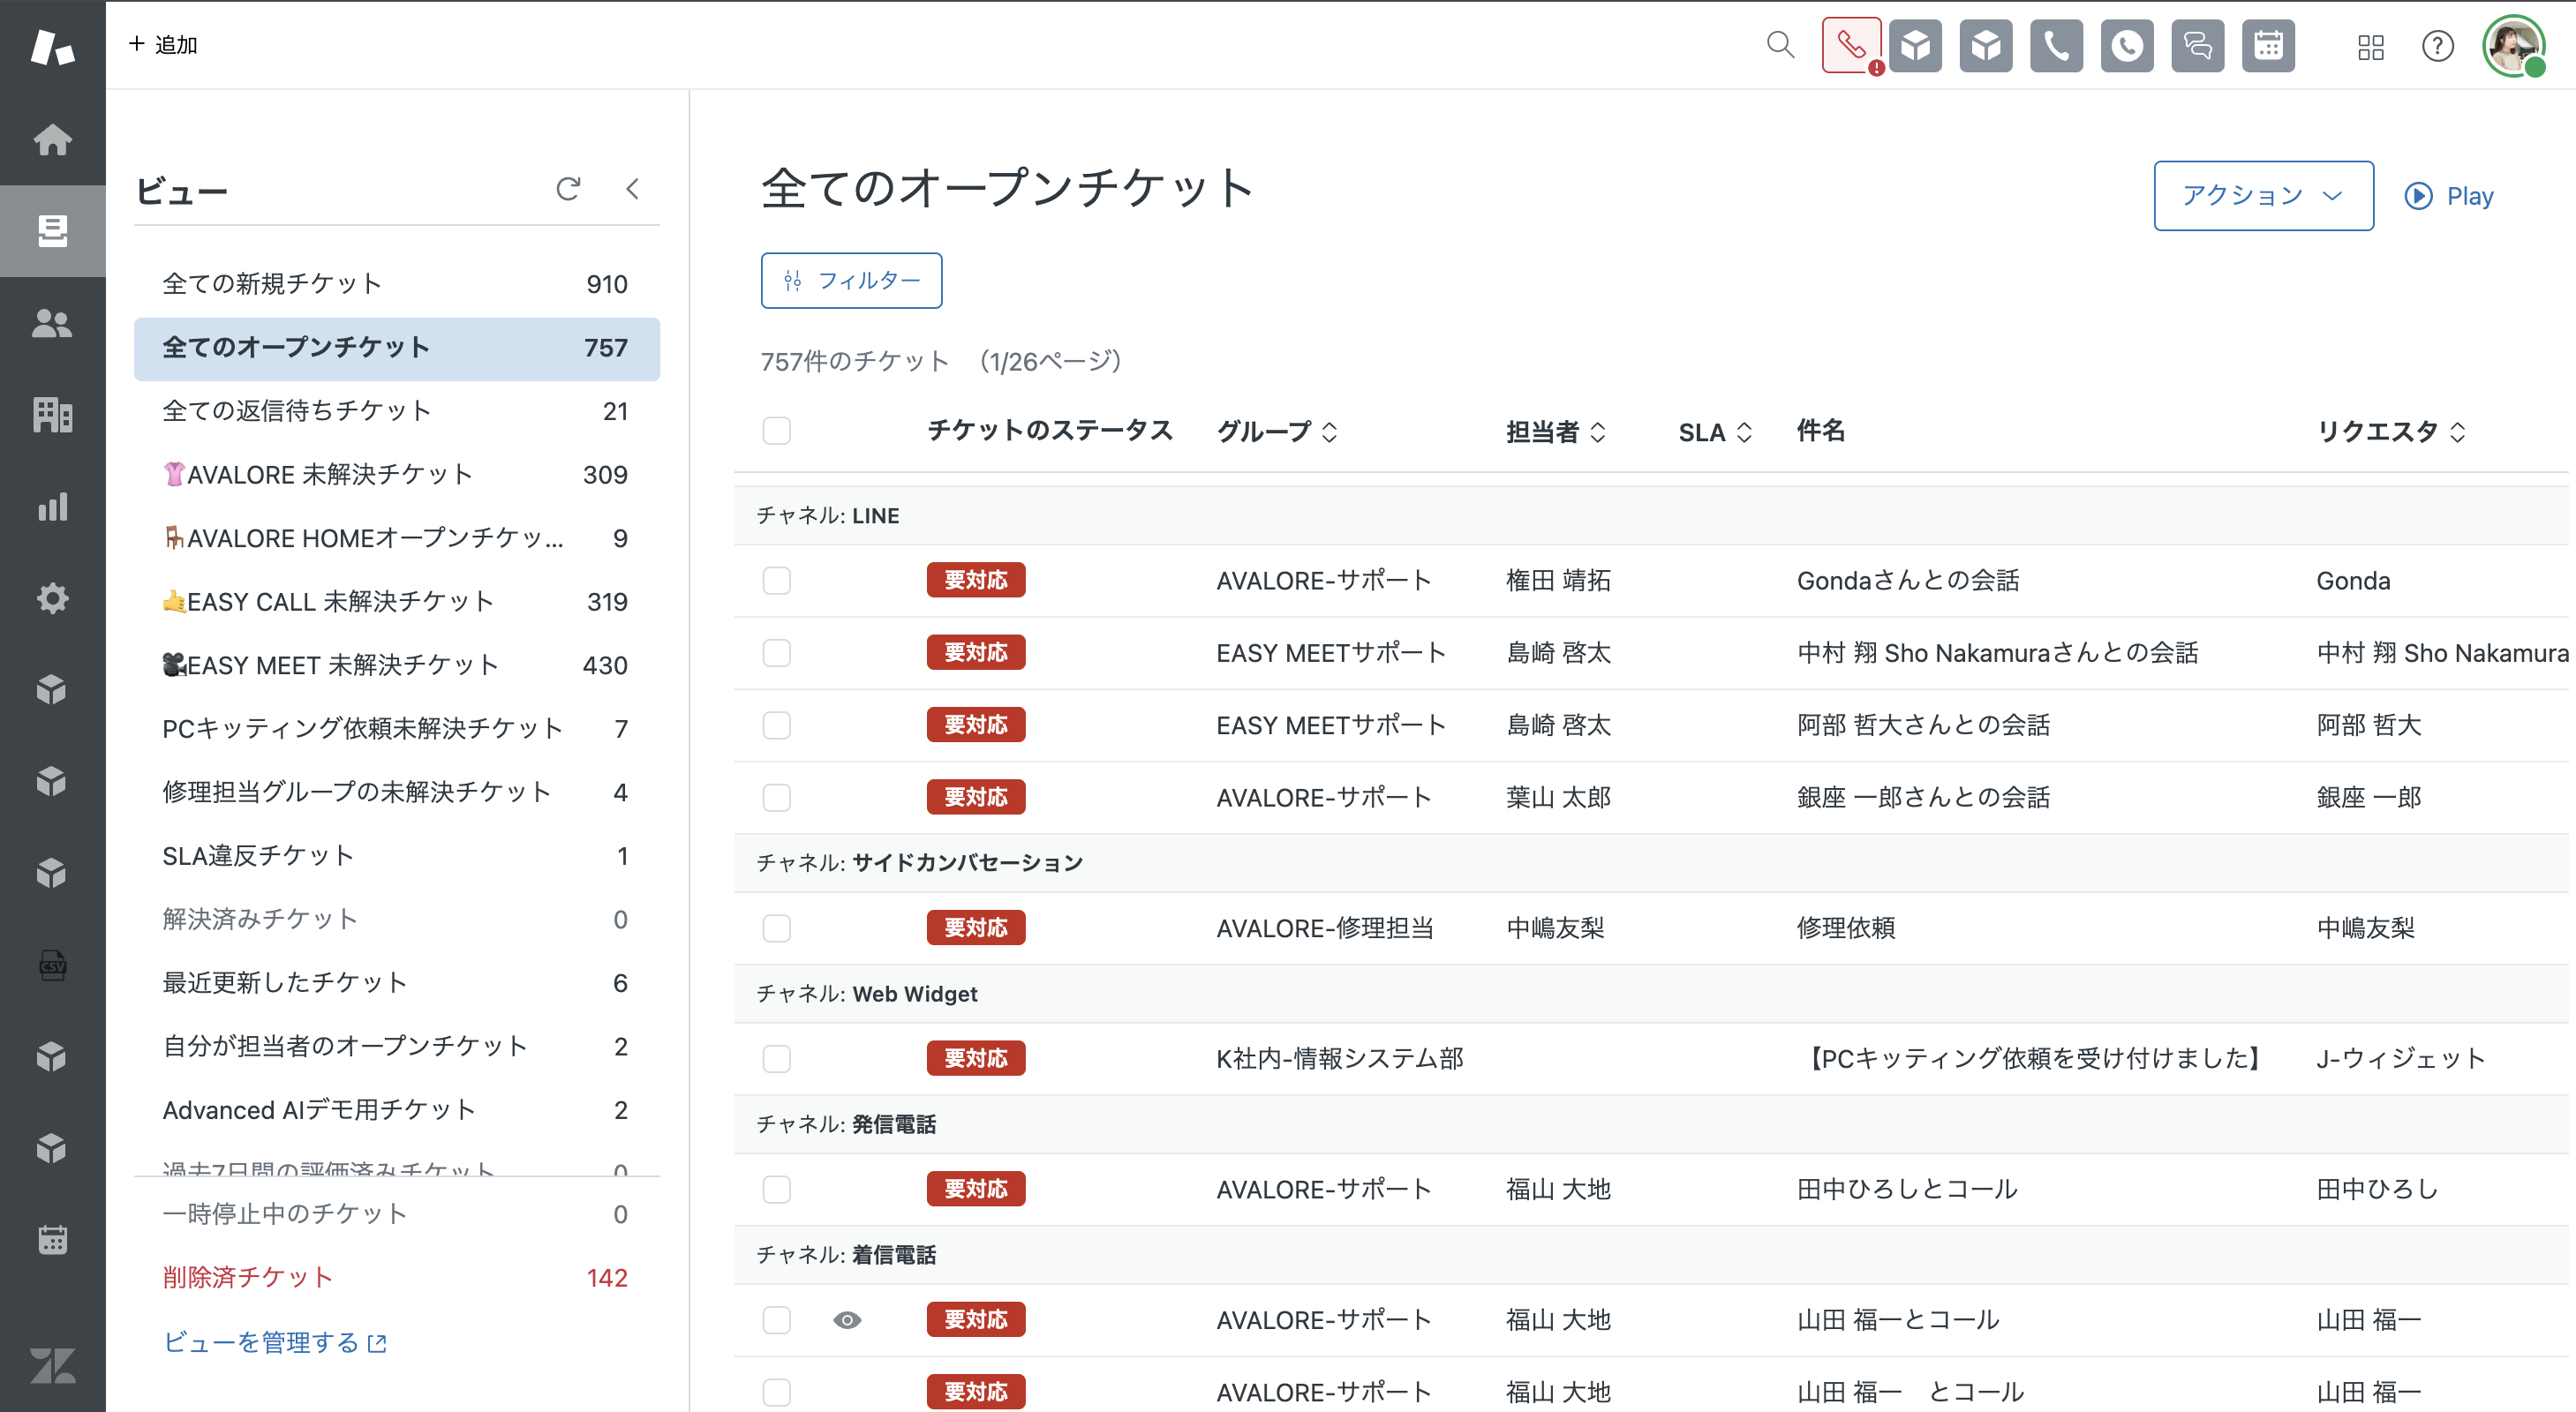2576x1412 pixels.
Task: Open the Customers people icon in the sidebar
Action: pyautogui.click(x=52, y=323)
